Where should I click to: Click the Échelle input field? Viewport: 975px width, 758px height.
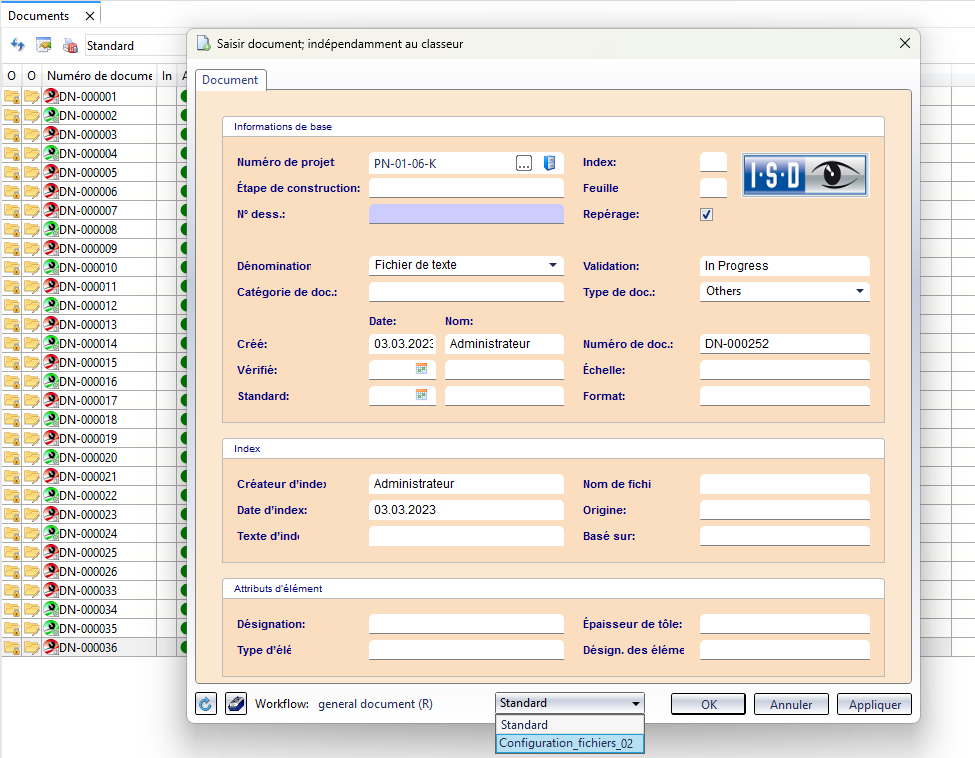pos(785,370)
